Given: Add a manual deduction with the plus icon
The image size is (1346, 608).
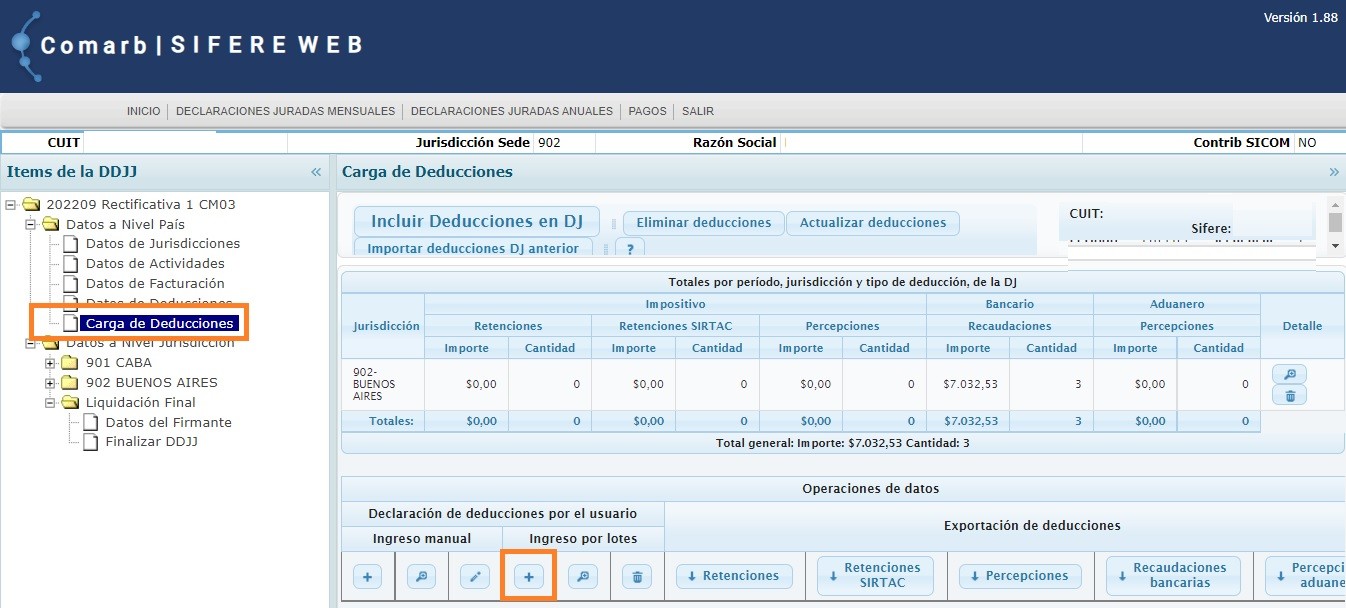Looking at the screenshot, I should pos(367,575).
